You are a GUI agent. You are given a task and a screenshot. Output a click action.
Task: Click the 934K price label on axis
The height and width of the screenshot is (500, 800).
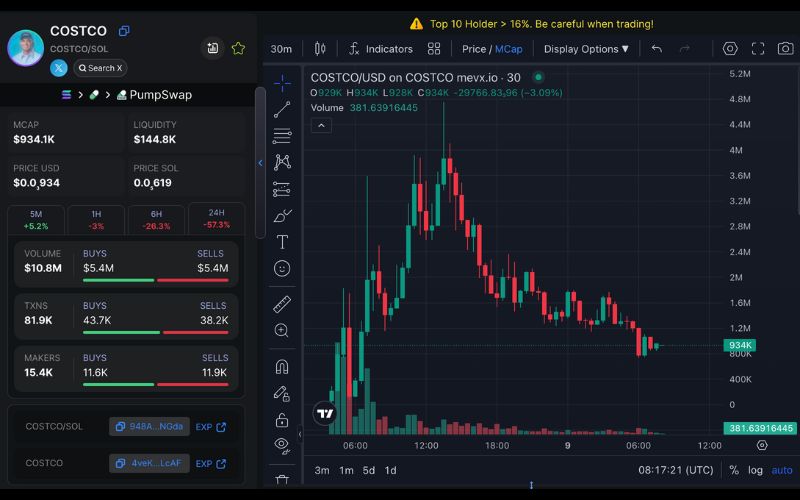click(740, 345)
